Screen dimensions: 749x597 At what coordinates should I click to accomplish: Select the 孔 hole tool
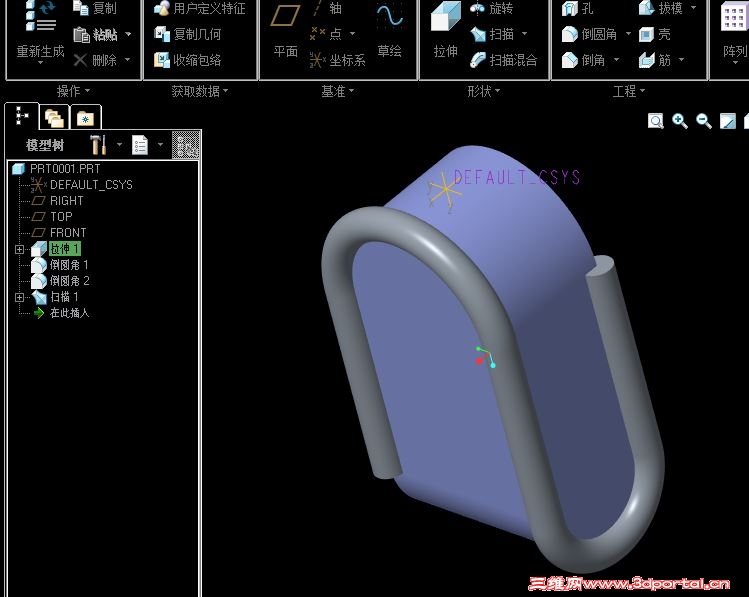click(x=577, y=8)
